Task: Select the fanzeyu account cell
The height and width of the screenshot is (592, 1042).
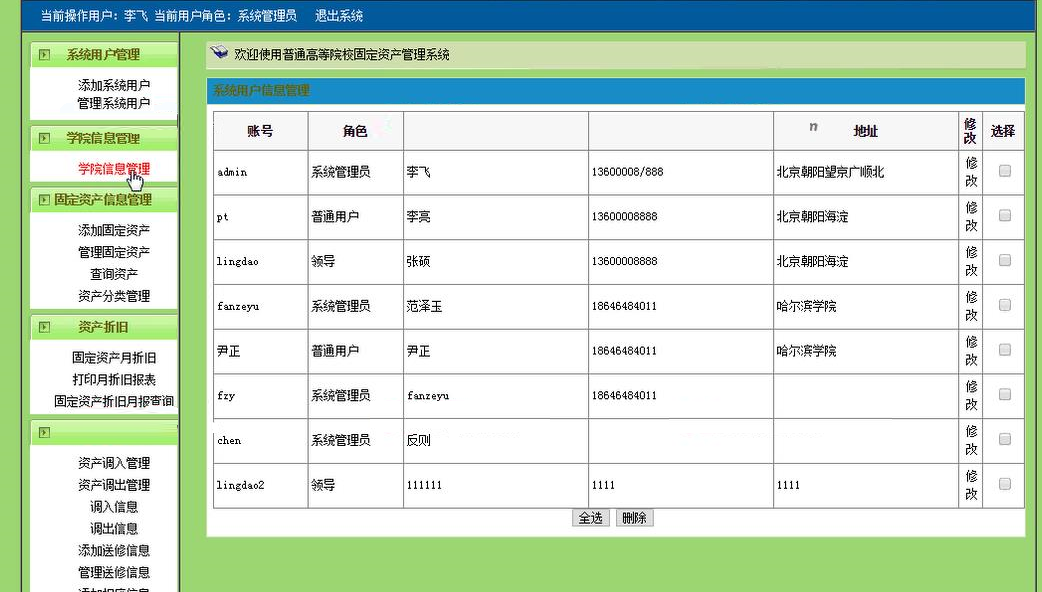Action: click(260, 306)
